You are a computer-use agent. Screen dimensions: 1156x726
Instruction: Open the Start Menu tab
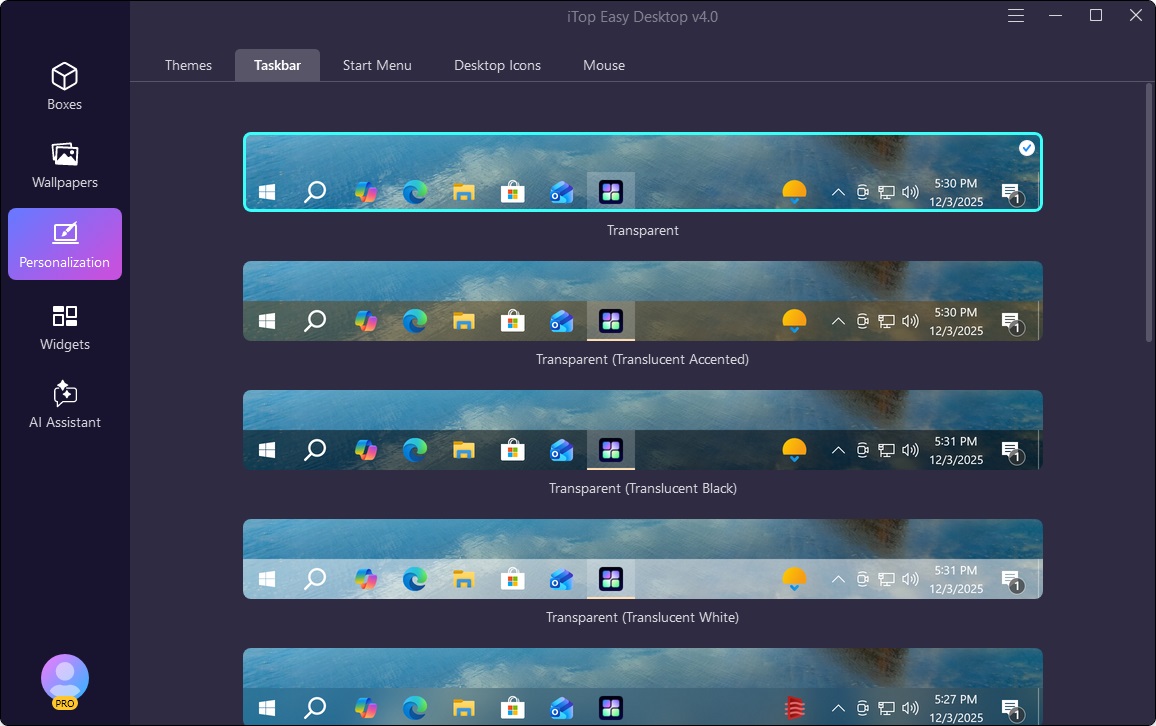tap(377, 65)
